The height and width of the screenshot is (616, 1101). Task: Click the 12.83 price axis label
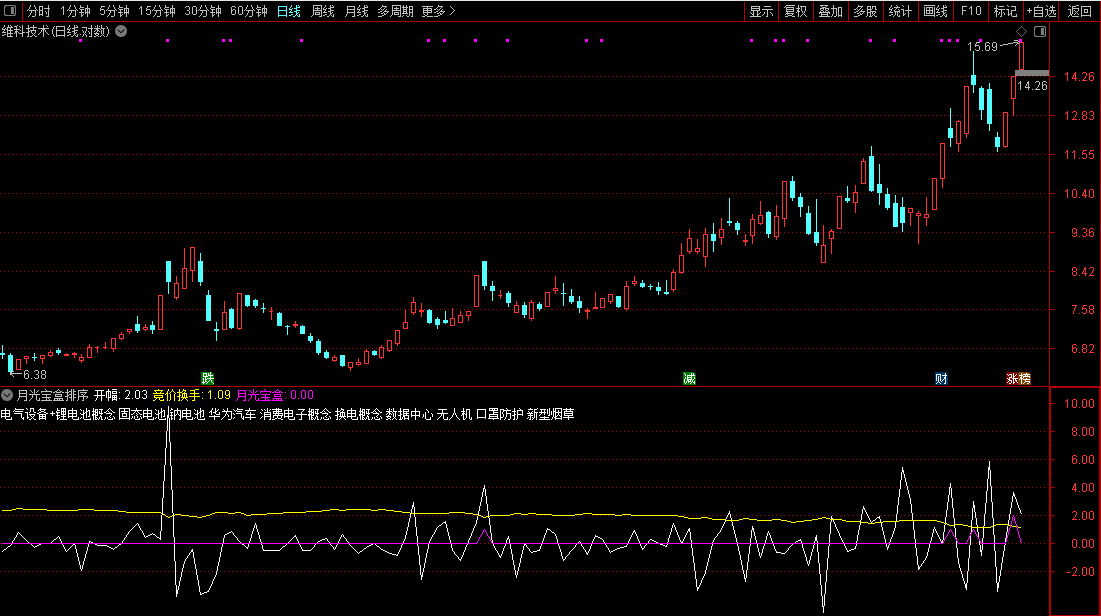click(1079, 115)
